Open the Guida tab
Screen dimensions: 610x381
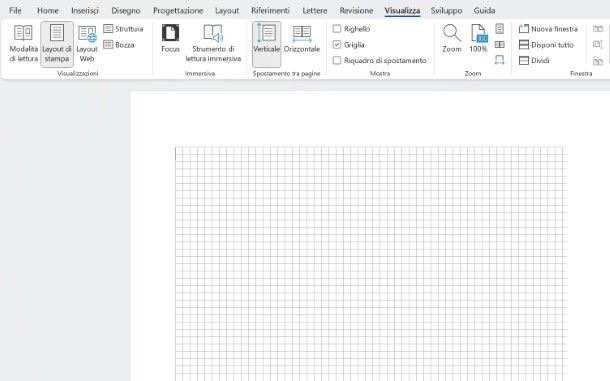coord(484,11)
